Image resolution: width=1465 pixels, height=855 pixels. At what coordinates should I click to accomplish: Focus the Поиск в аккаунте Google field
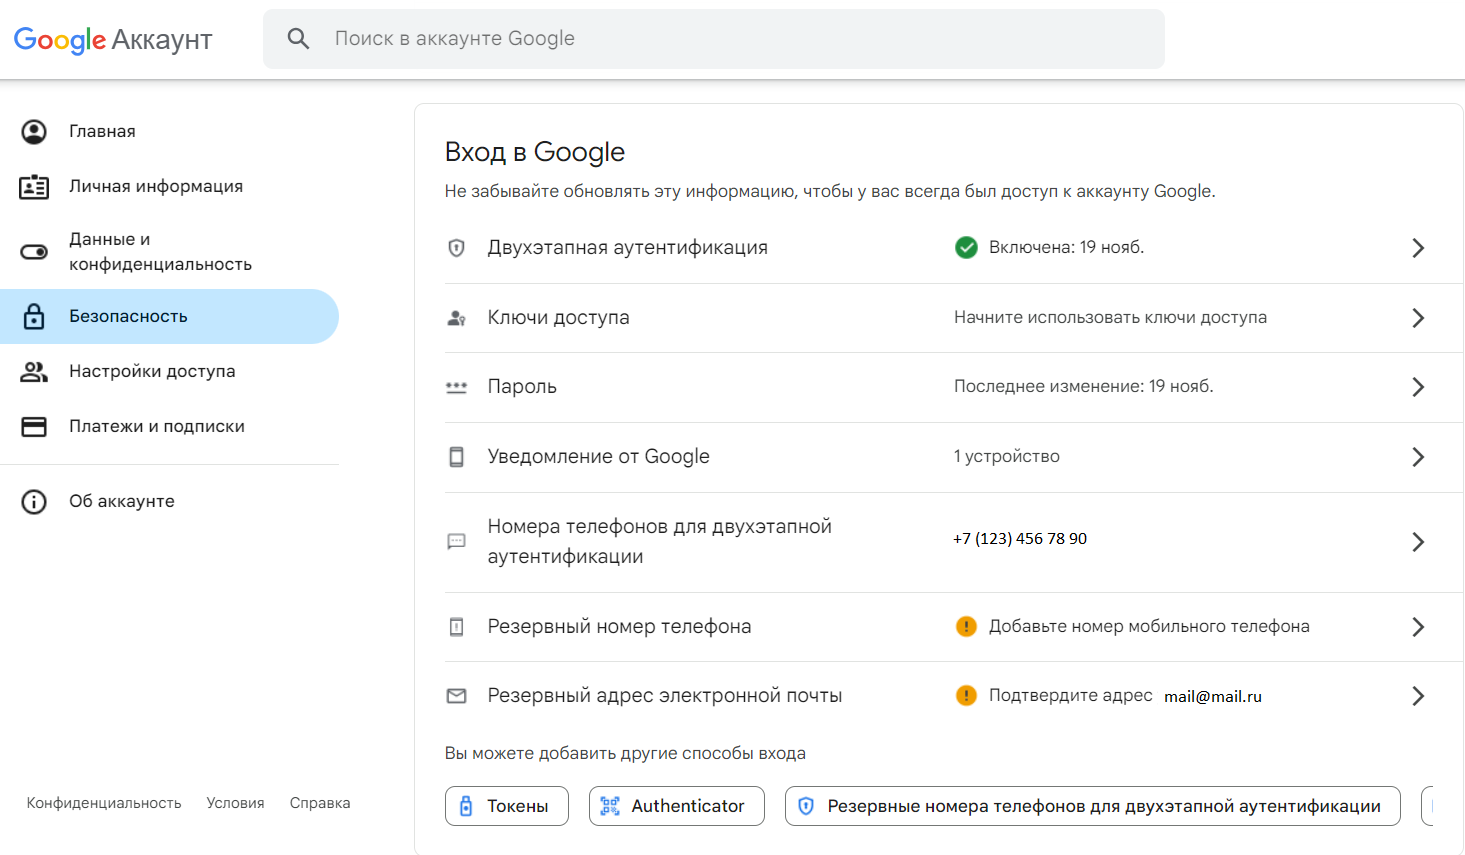tap(714, 39)
